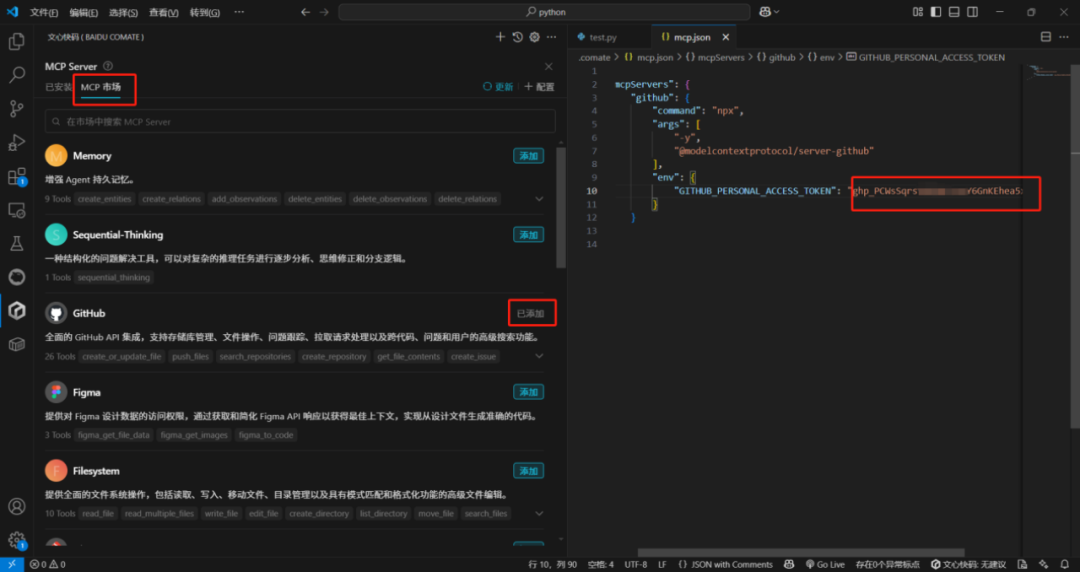This screenshot has height=572, width=1080.
Task: Add the Sequential-Thinking MCP server
Action: point(528,235)
